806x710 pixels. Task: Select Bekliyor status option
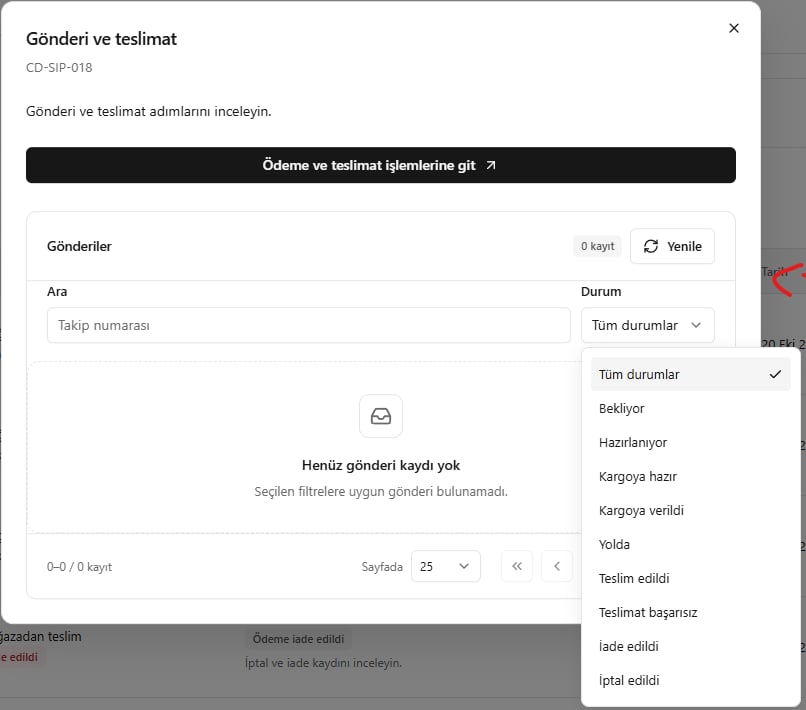690,408
